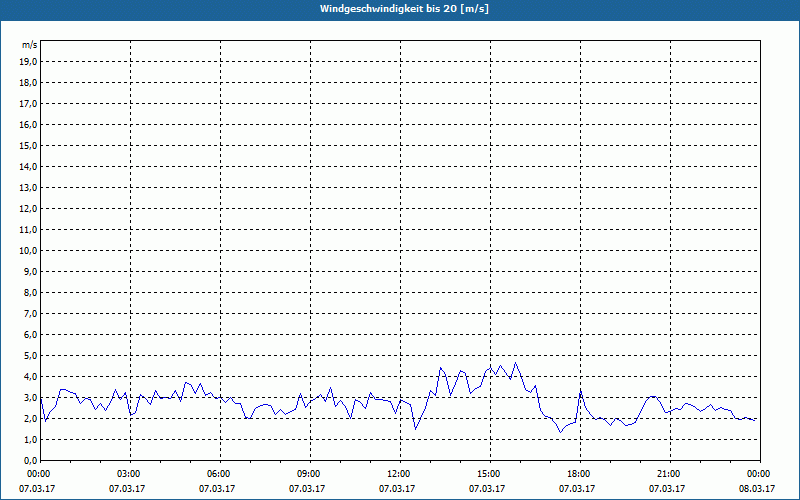800x500 pixels.
Task: Click the 07.03.17 date under 12:00
Action: click(x=397, y=489)
